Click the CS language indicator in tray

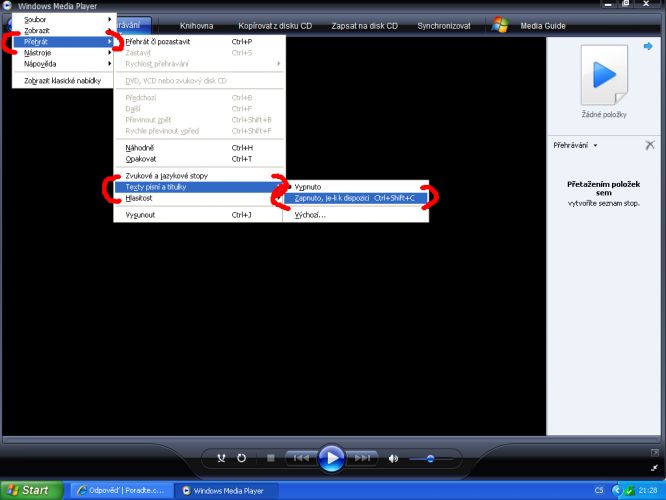599,490
